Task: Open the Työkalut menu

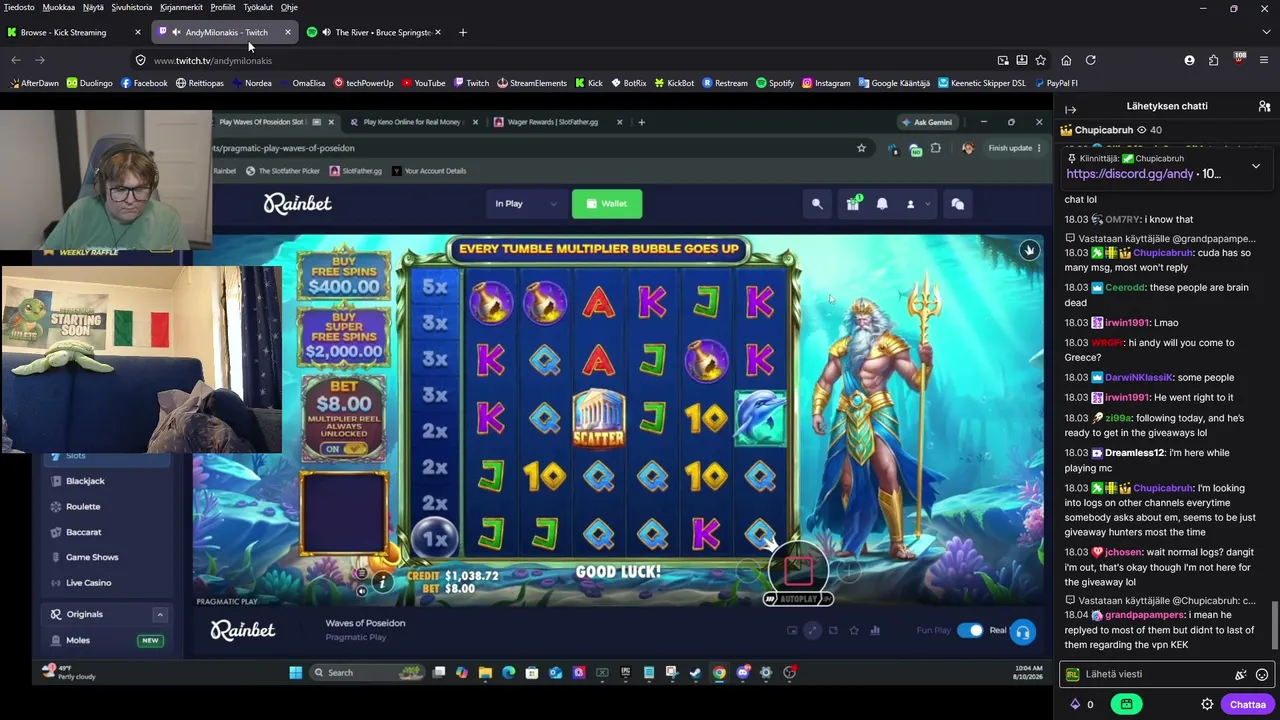Action: click(258, 7)
